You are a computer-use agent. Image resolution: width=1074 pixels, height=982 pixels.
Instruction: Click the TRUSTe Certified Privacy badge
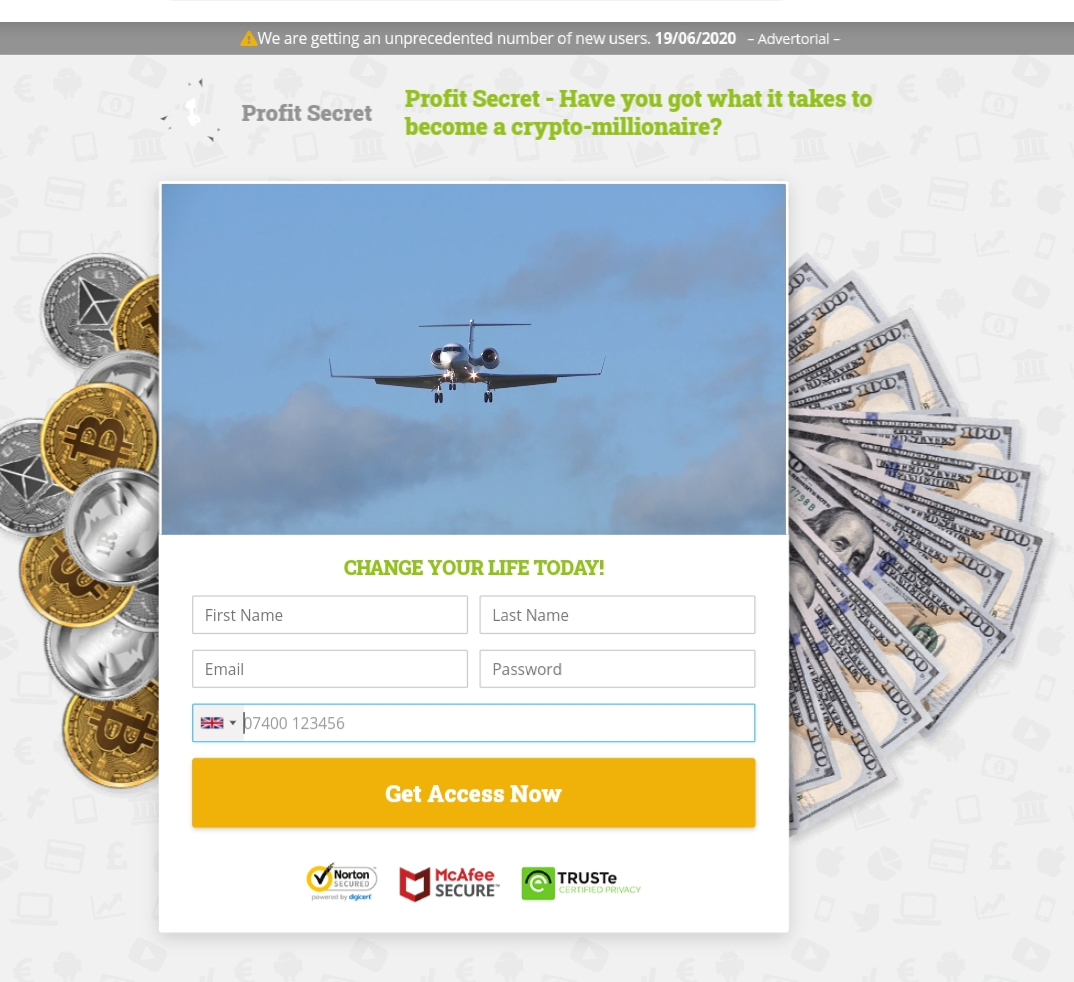[x=581, y=883]
